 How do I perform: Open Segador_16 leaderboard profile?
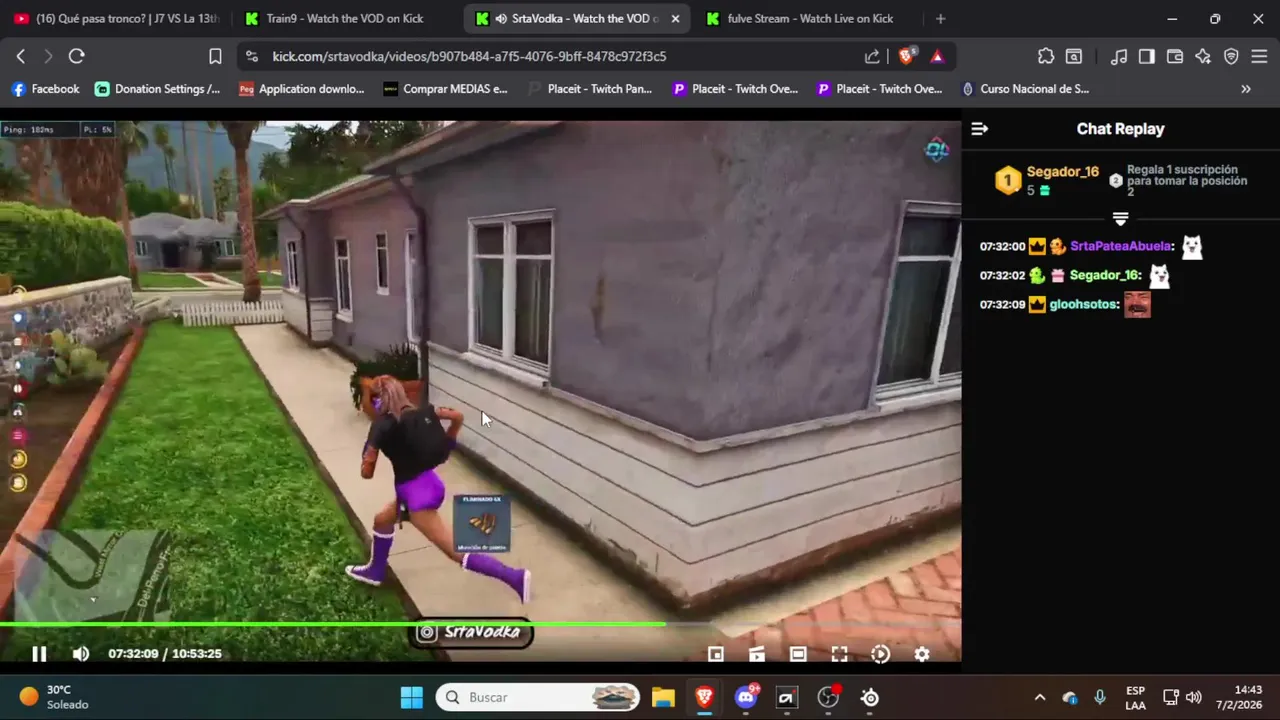click(x=1063, y=172)
